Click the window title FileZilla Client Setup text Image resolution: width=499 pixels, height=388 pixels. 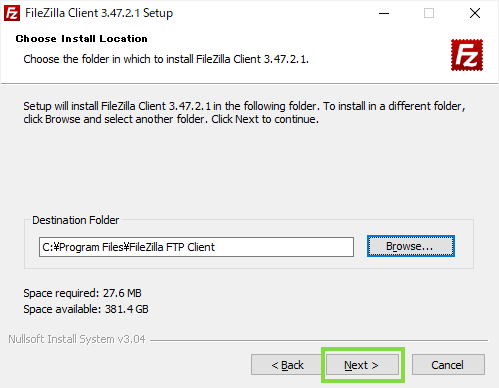99,13
